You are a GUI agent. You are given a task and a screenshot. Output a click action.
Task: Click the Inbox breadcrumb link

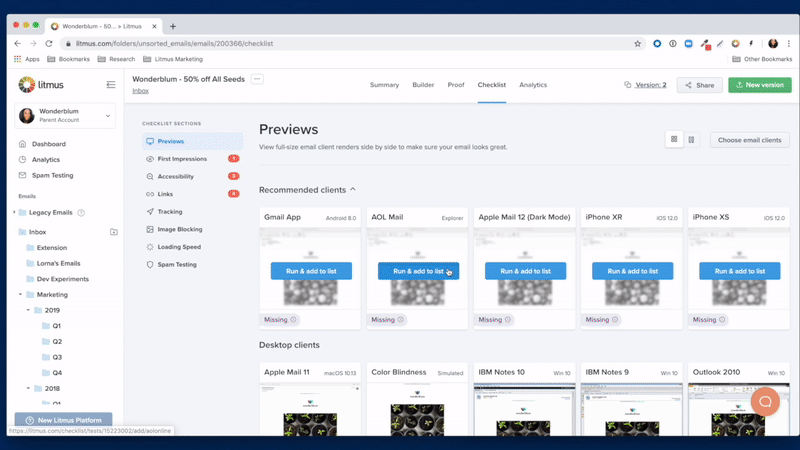coord(140,91)
